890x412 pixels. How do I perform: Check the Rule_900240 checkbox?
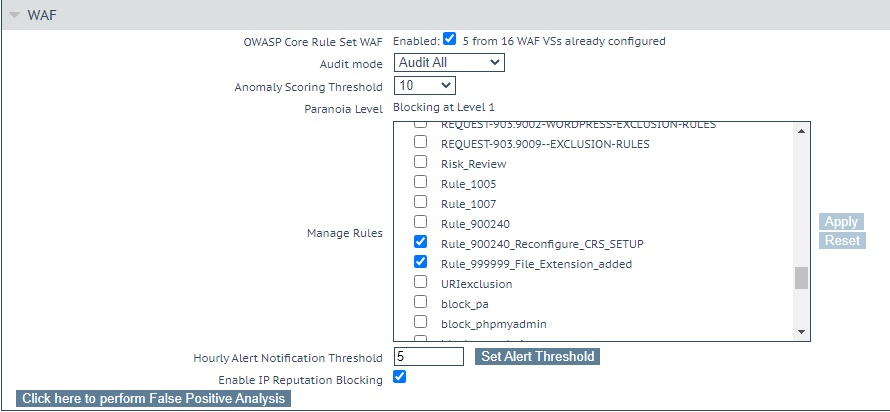[x=420, y=222]
